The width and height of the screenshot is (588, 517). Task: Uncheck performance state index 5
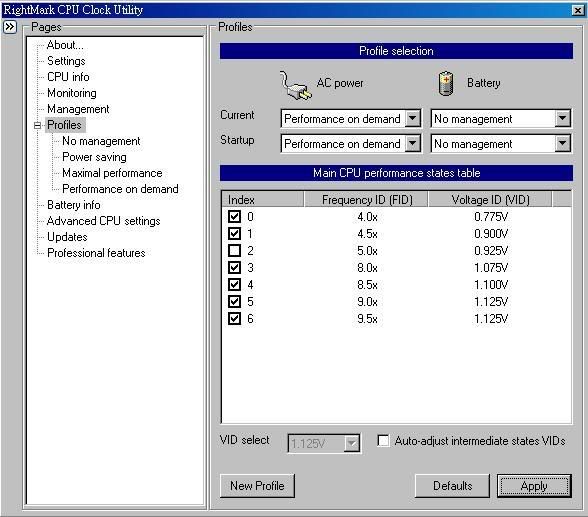tap(234, 301)
